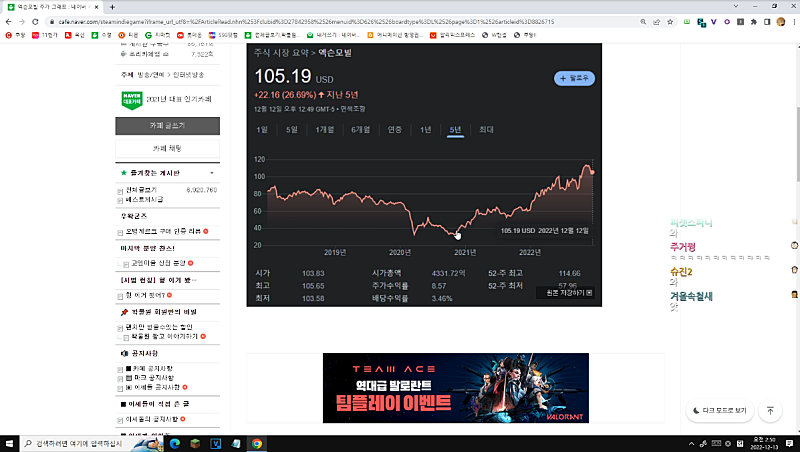Toggle the browser side panel
This screenshot has height=452, width=800.
point(767,22)
